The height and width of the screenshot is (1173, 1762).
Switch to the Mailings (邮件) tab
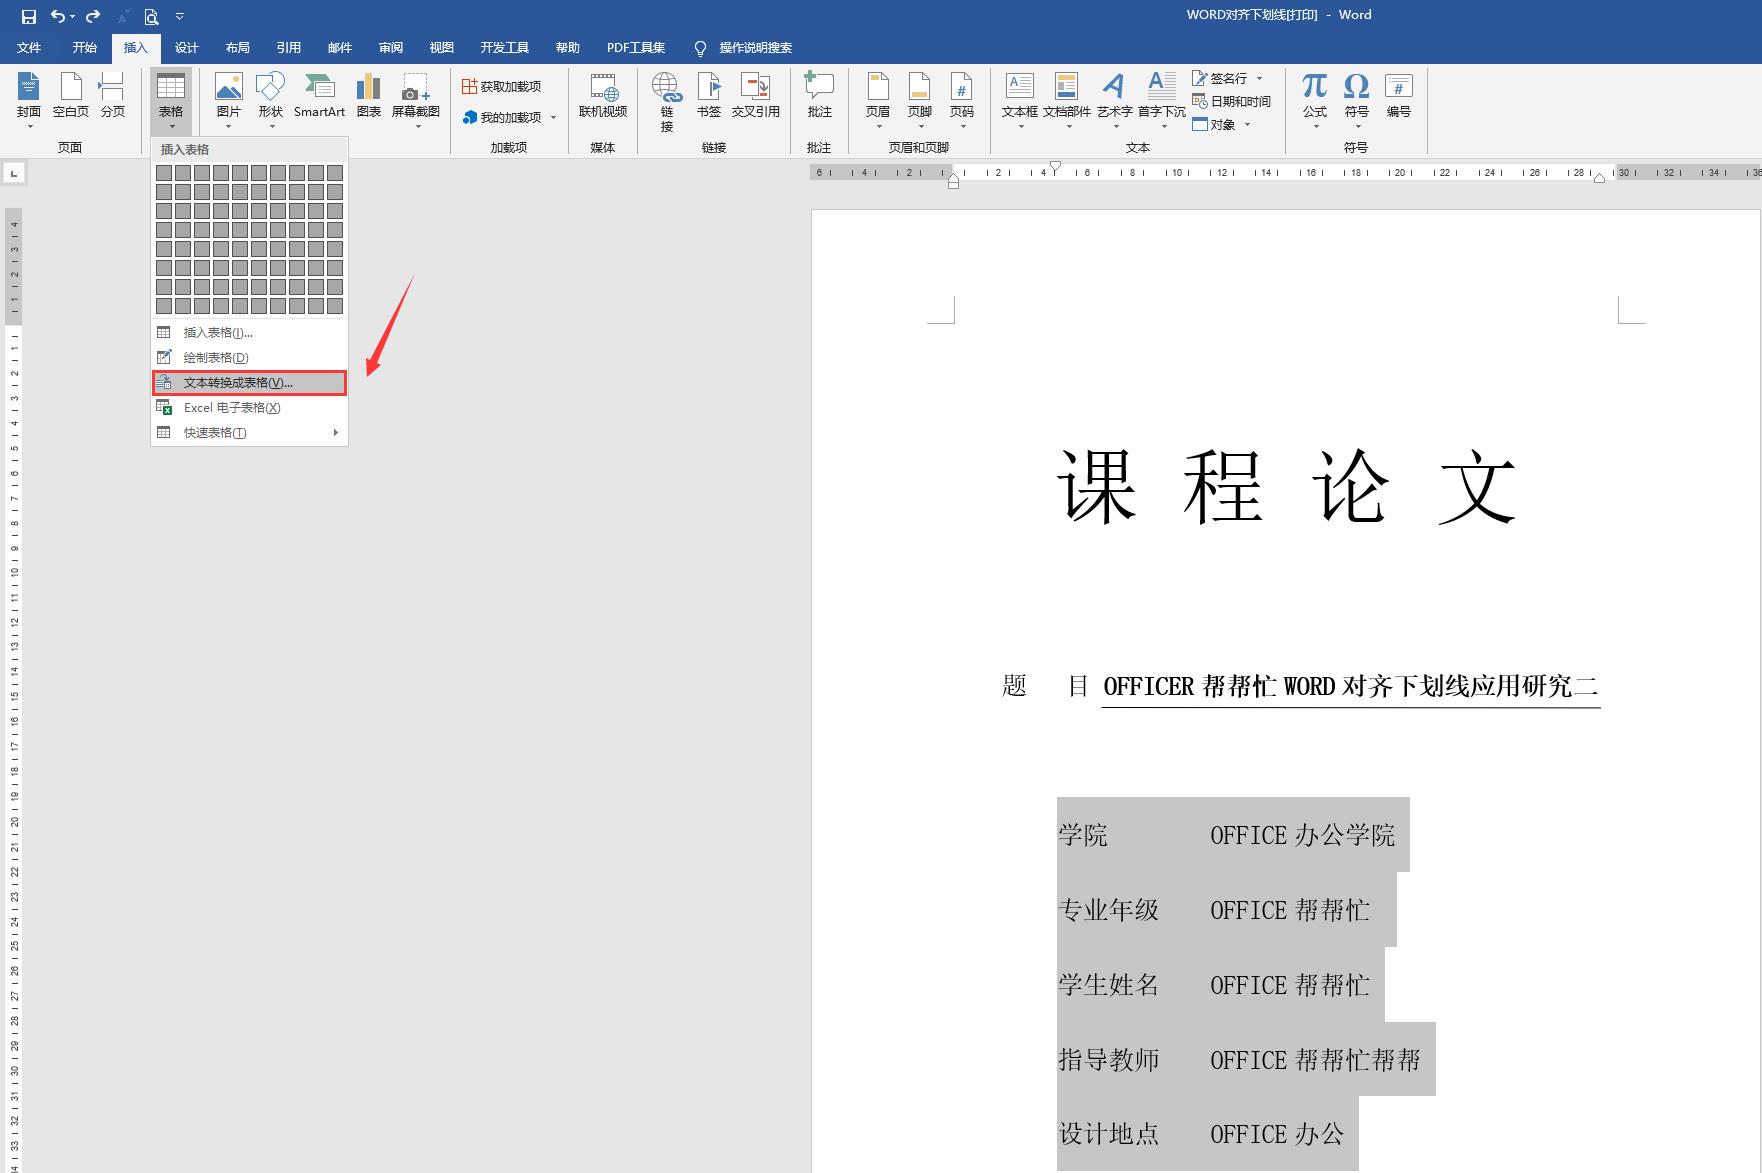coord(339,47)
